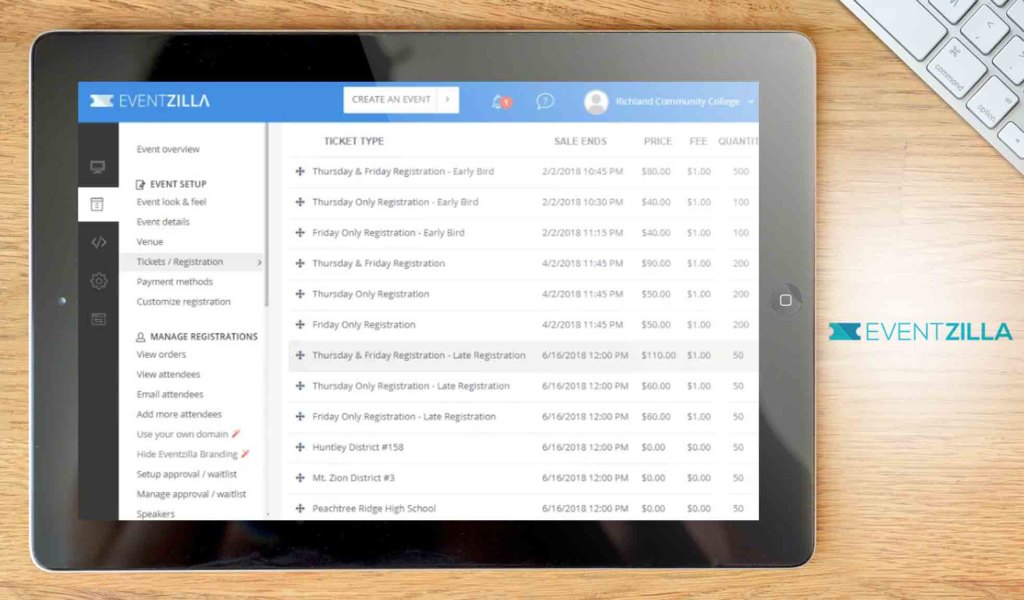
Task: Open View orders under Manage Registrations
Action: point(160,354)
